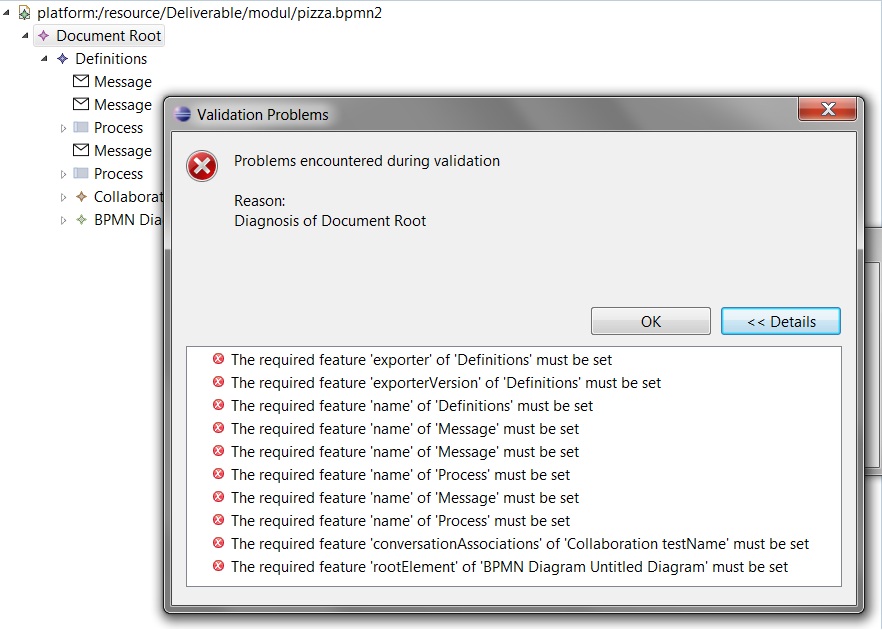Select the first Process tree label
The height and width of the screenshot is (630, 882).
(x=118, y=128)
